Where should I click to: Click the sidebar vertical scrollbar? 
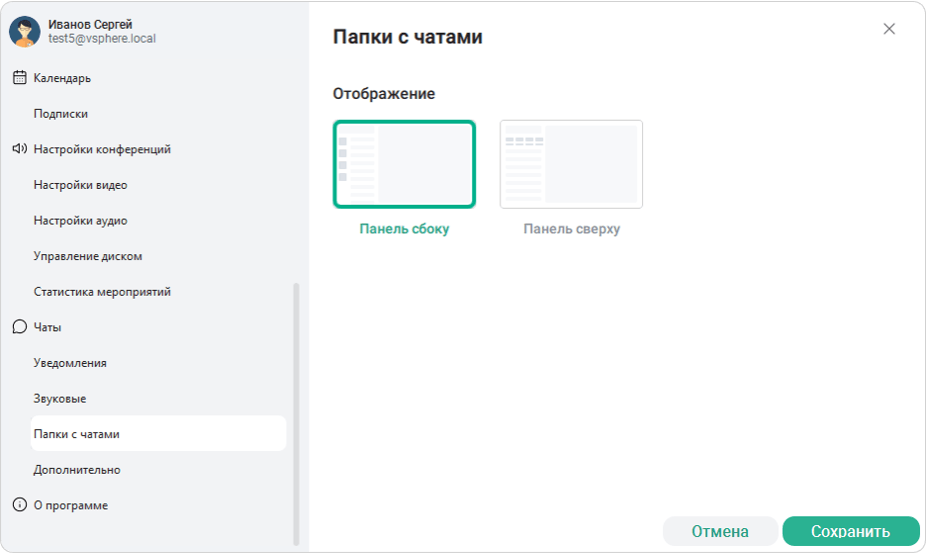point(296,414)
